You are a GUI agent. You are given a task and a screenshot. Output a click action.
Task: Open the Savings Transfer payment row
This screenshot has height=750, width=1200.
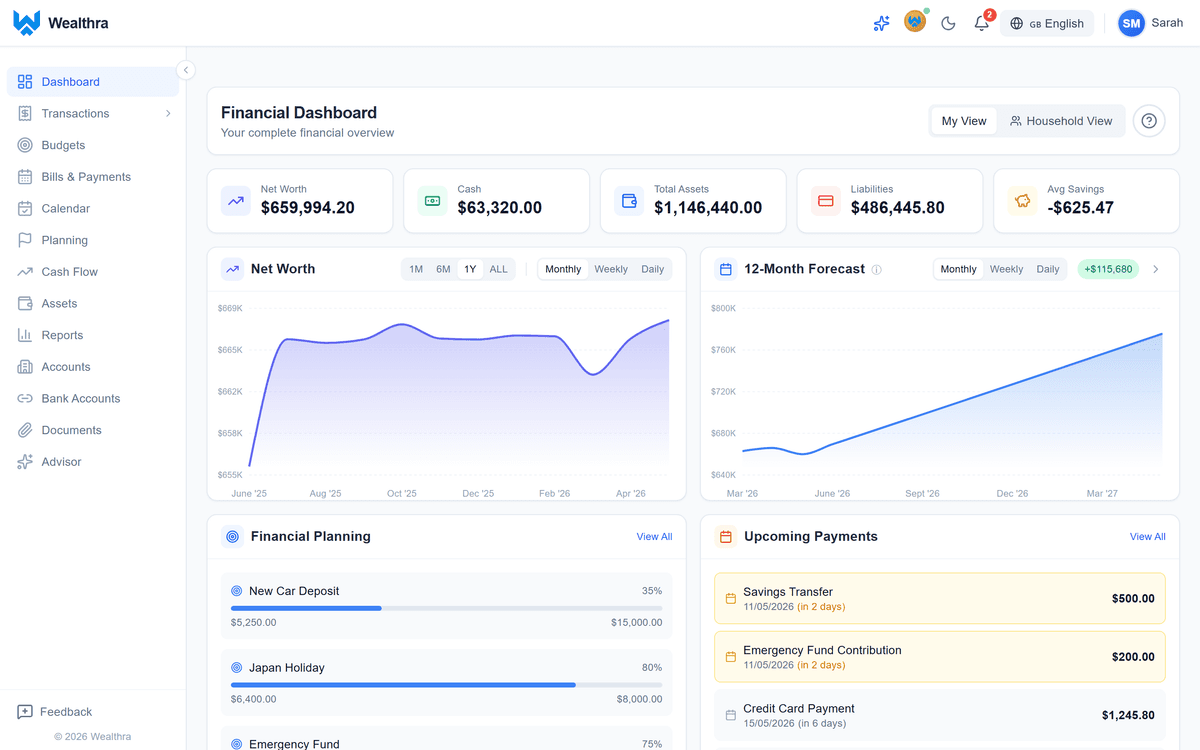tap(940, 598)
